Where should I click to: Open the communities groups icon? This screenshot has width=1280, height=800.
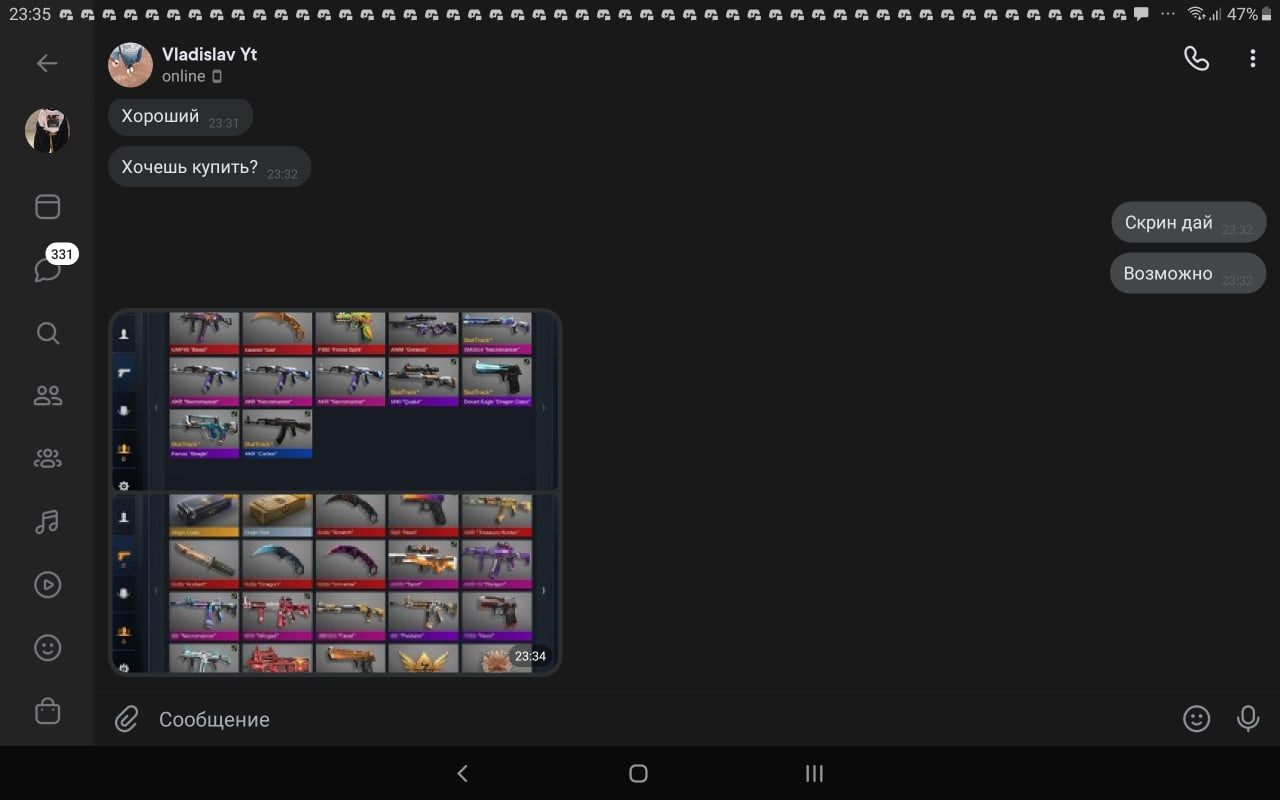(47, 459)
